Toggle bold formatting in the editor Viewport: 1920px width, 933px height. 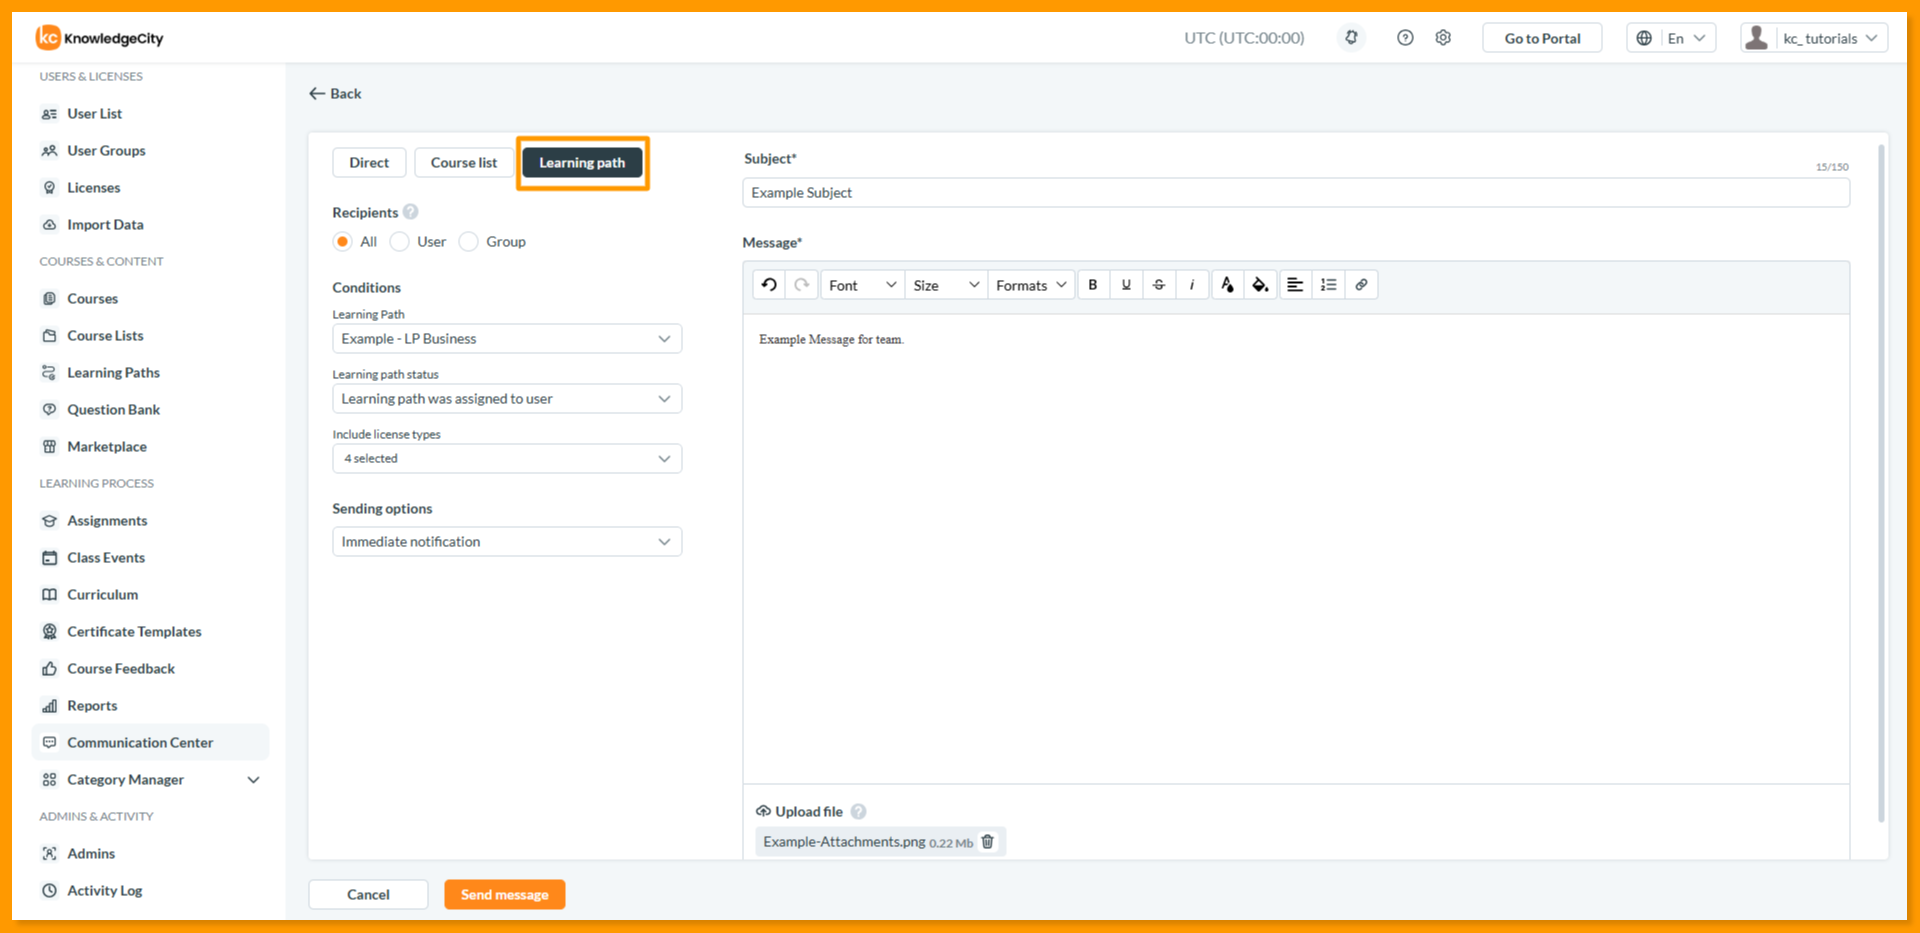coord(1093,285)
